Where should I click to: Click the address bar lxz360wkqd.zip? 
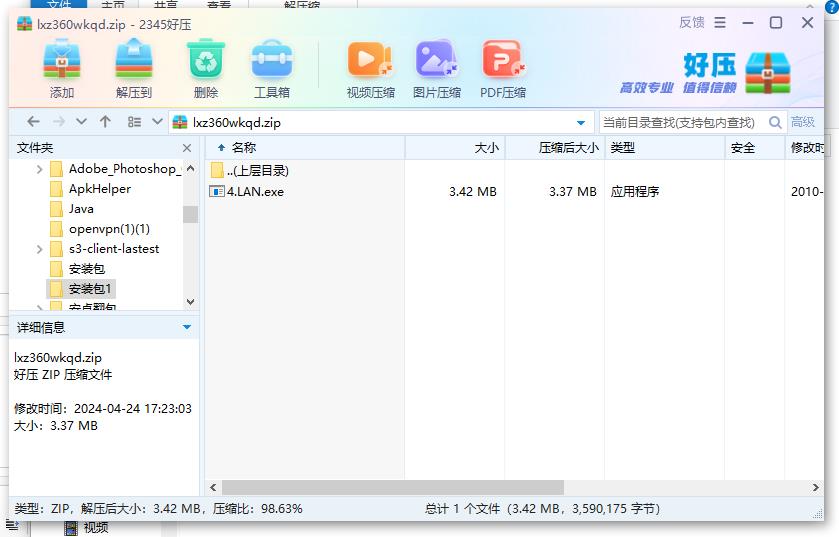point(382,122)
